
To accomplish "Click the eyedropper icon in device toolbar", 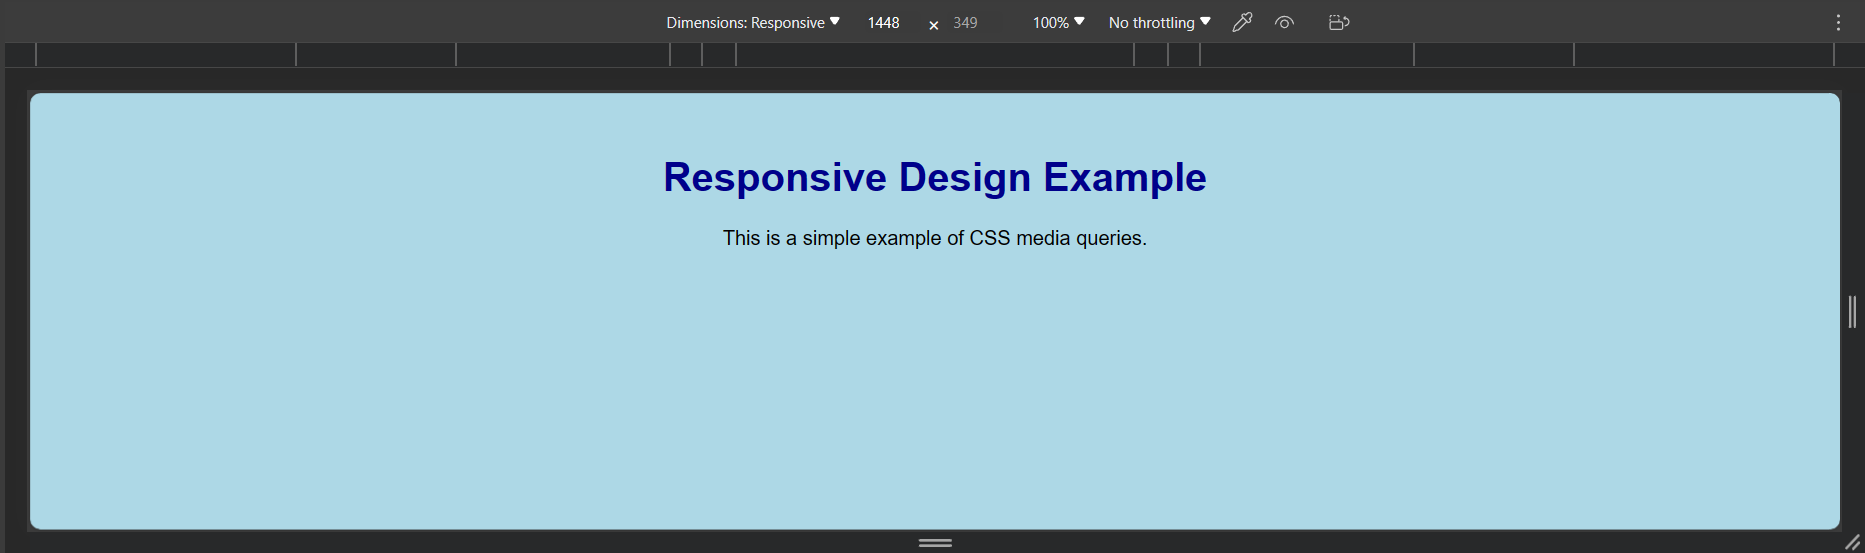I will [x=1242, y=22].
